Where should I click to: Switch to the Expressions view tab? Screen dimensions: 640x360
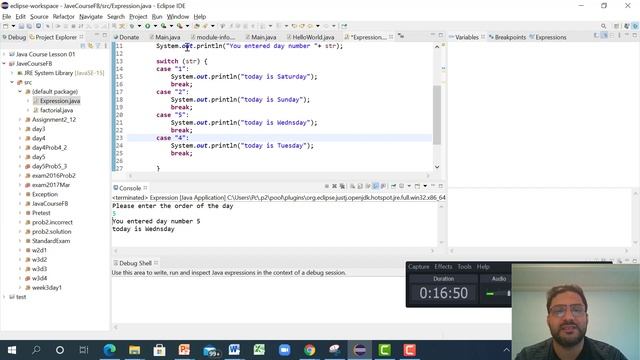(548, 37)
